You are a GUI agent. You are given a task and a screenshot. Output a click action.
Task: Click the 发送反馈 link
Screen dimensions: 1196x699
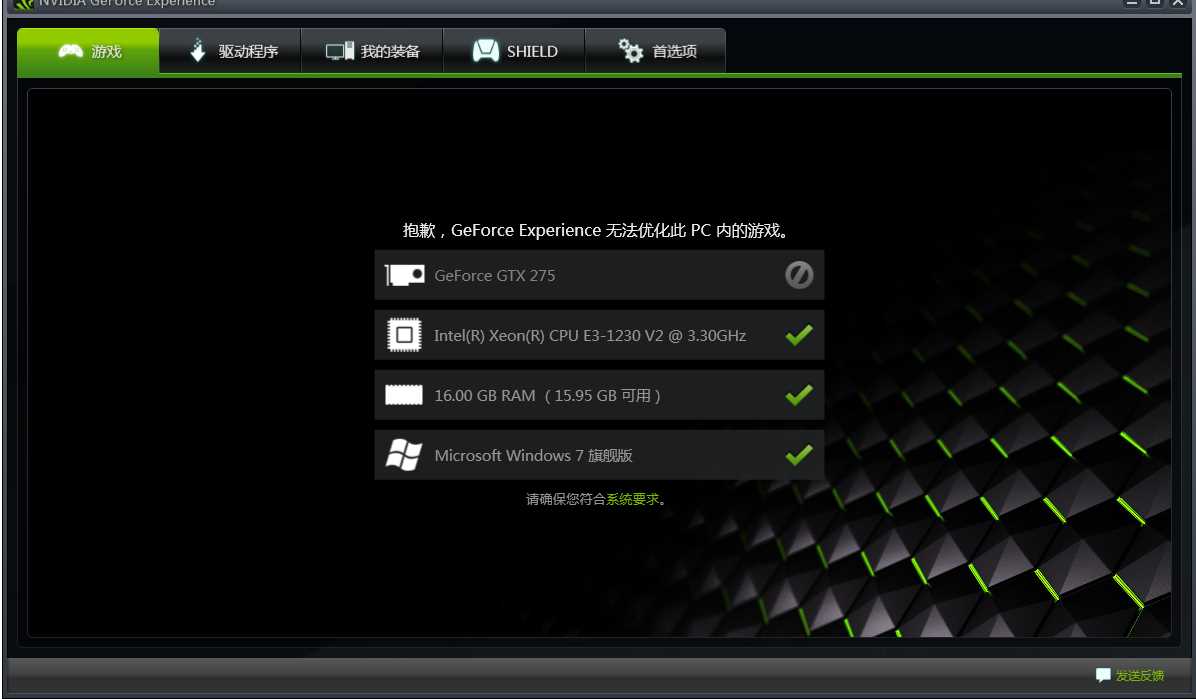1140,675
